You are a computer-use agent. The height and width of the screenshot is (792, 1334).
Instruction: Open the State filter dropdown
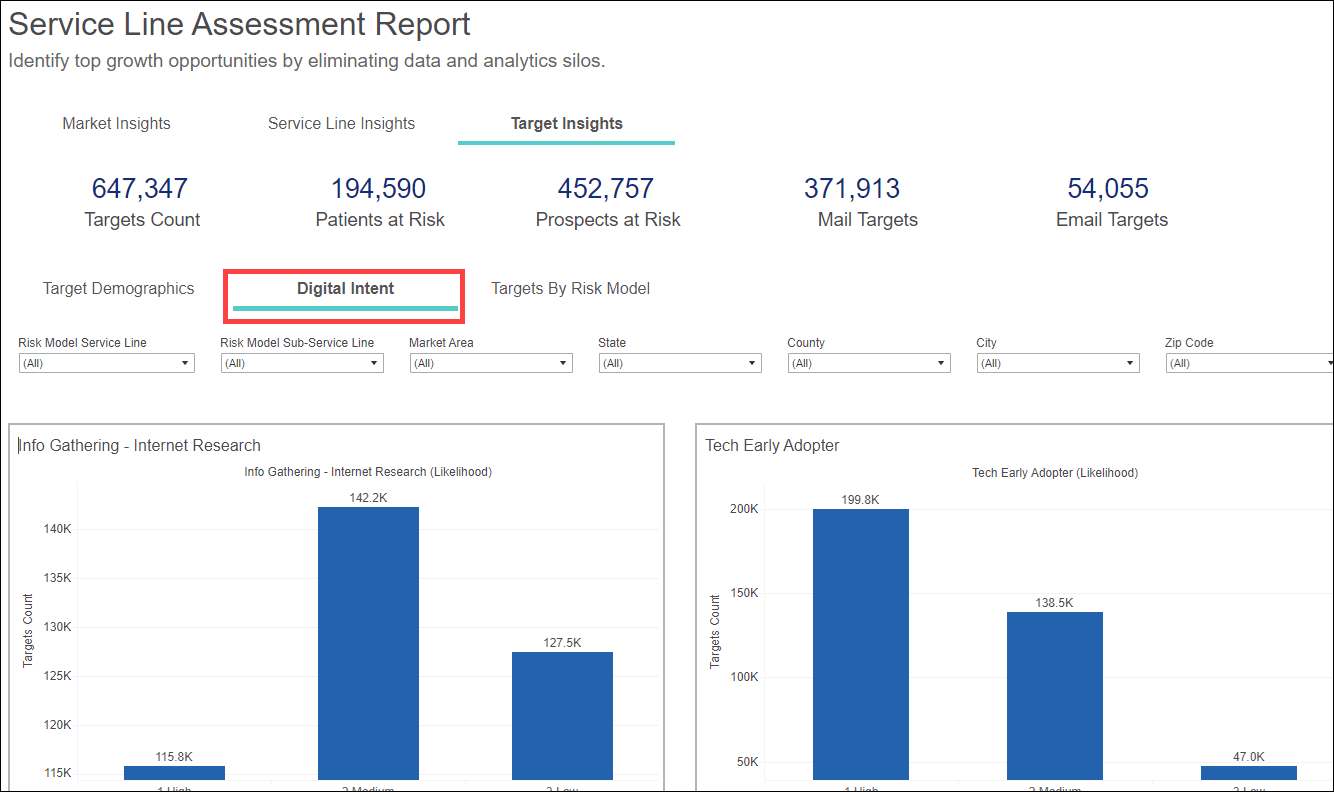(680, 364)
